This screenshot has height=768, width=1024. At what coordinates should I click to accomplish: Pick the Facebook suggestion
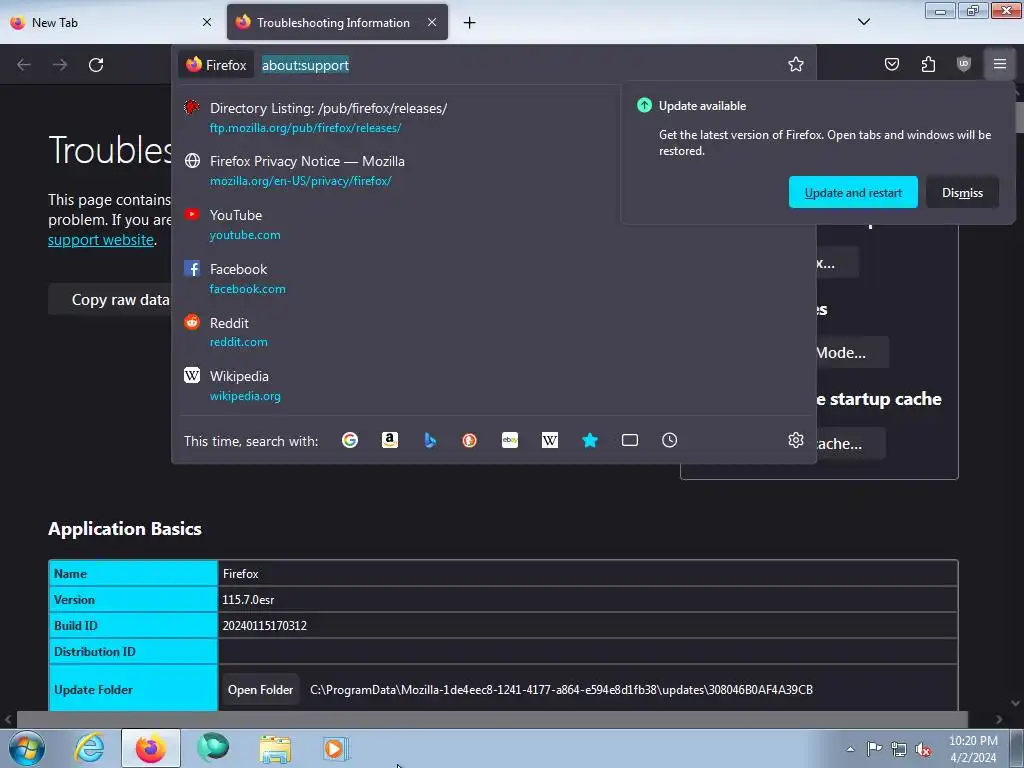[x=494, y=278]
